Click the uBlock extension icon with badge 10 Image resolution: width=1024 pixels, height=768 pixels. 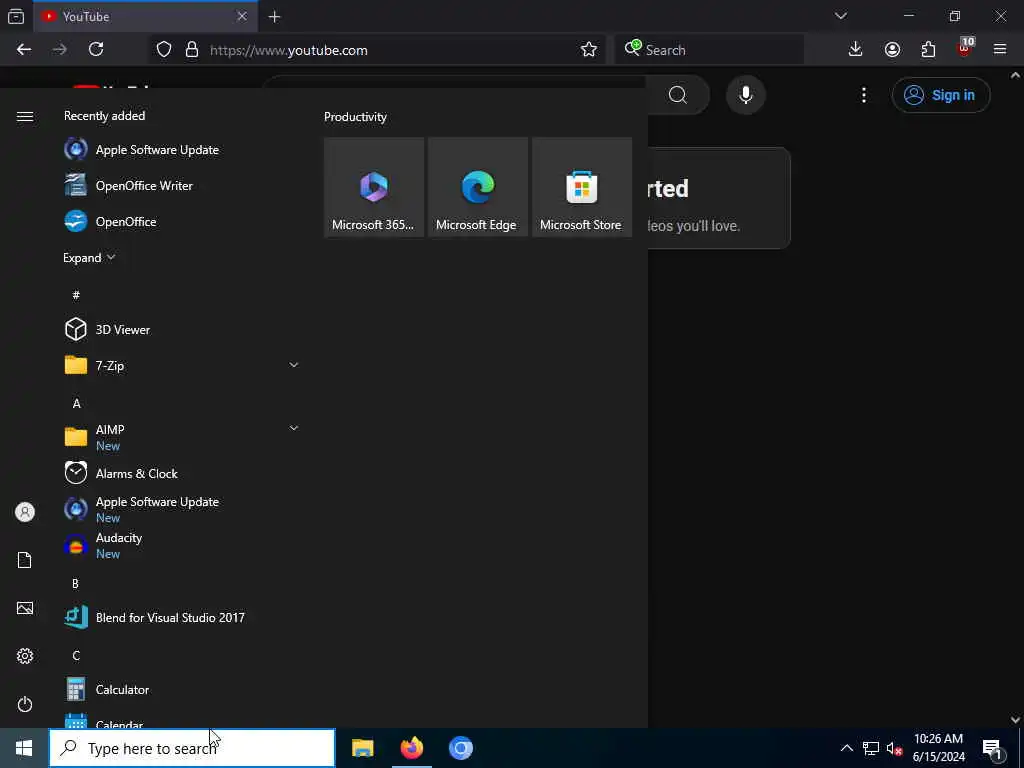pos(965,48)
